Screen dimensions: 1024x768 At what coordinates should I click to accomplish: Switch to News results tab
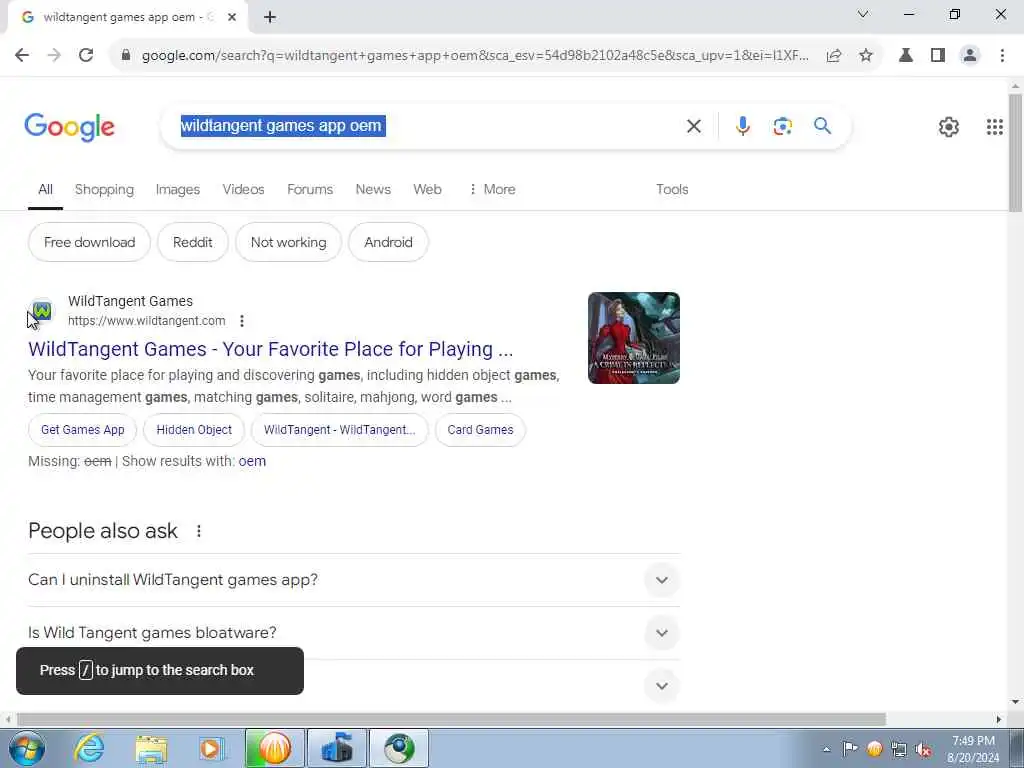[x=373, y=189]
